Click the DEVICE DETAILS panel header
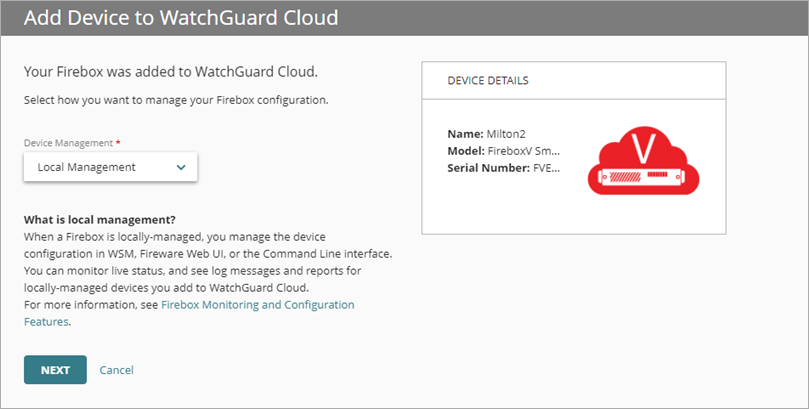This screenshot has height=409, width=809. pyautogui.click(x=488, y=80)
